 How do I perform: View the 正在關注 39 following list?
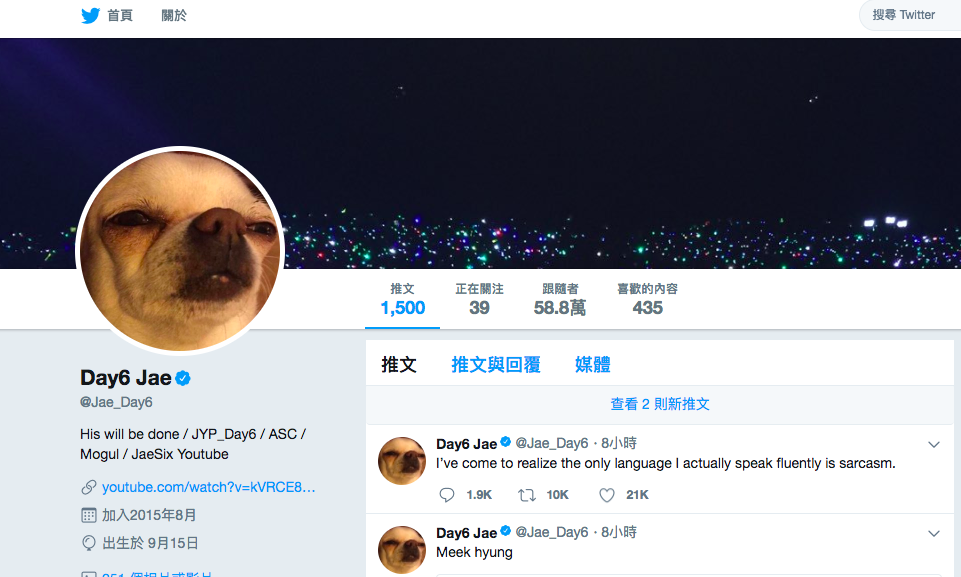(479, 299)
